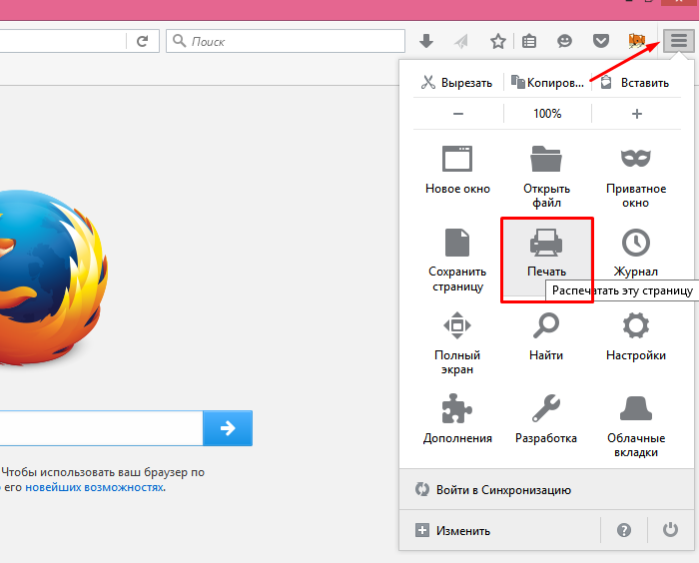Open the hamburger menu button
Screen dimensions: 699x563
678,41
